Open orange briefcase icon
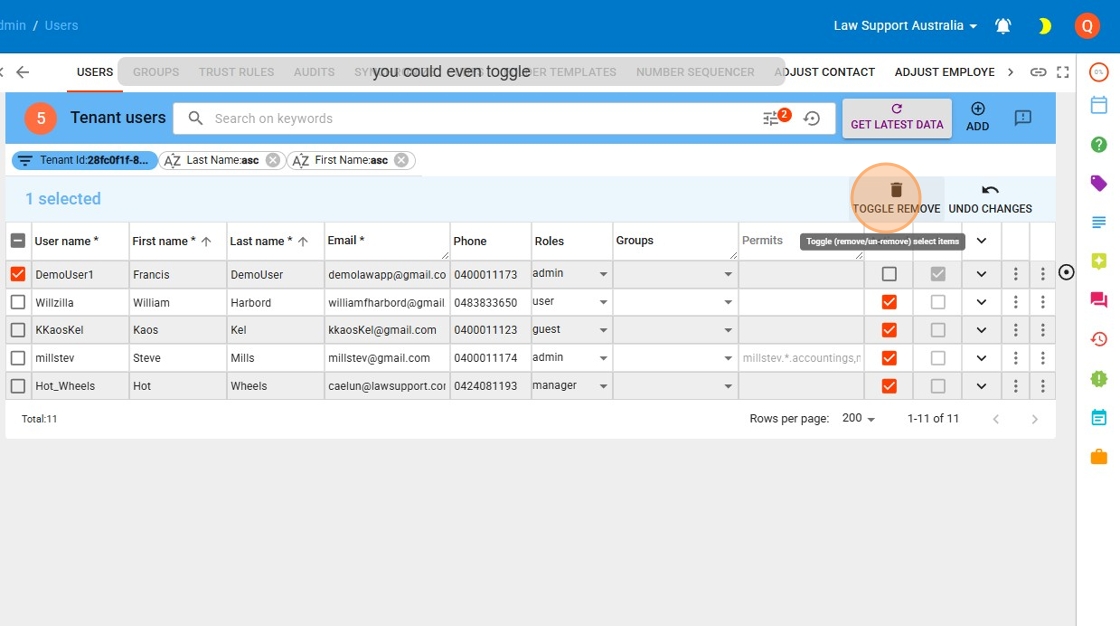This screenshot has height=626, width=1120. pos(1099,456)
